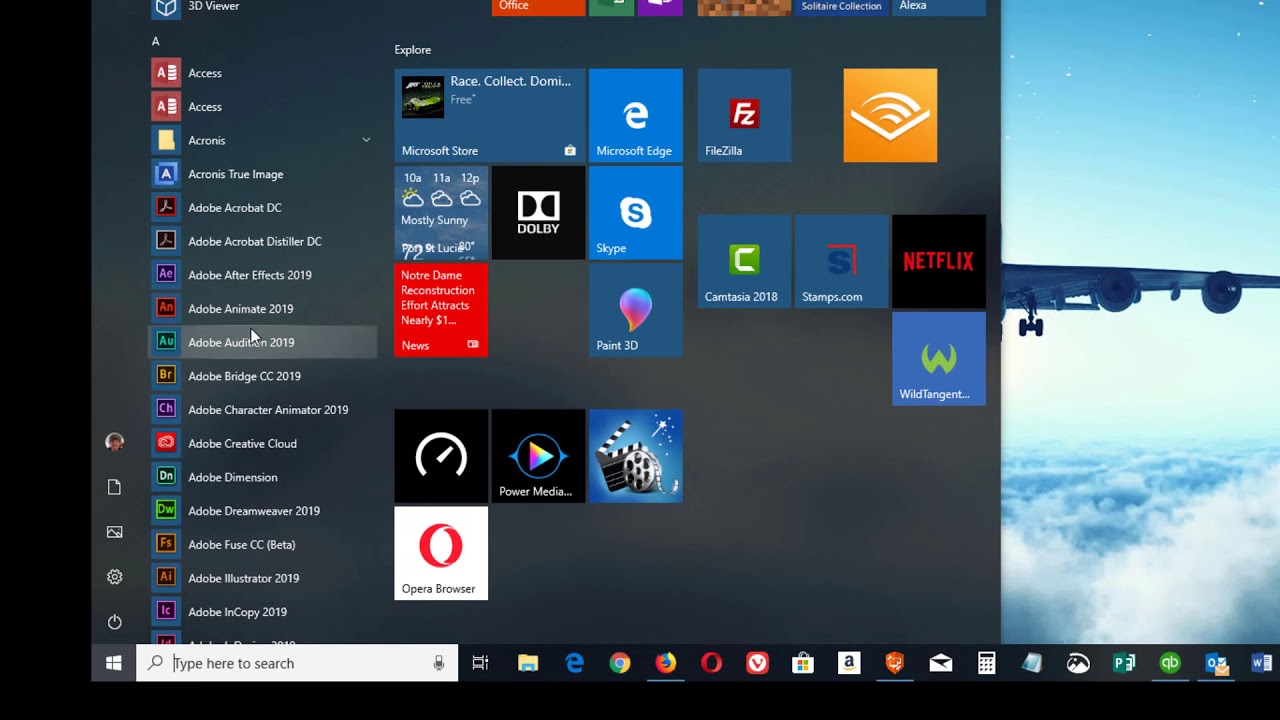Open Adobe Acrobat Distiller DC
The image size is (1280, 720).
(263, 241)
